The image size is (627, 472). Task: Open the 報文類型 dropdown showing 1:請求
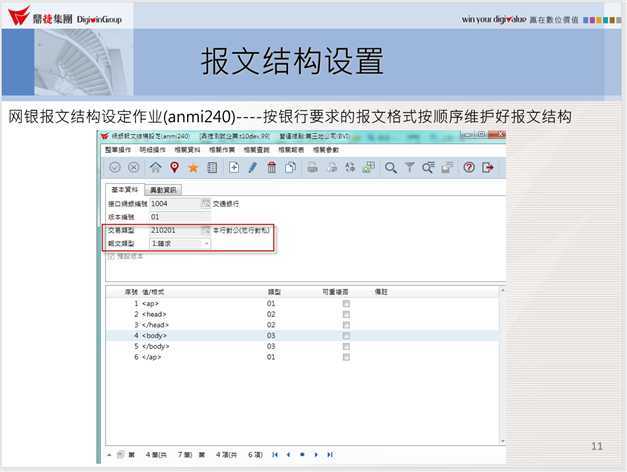(x=180, y=243)
